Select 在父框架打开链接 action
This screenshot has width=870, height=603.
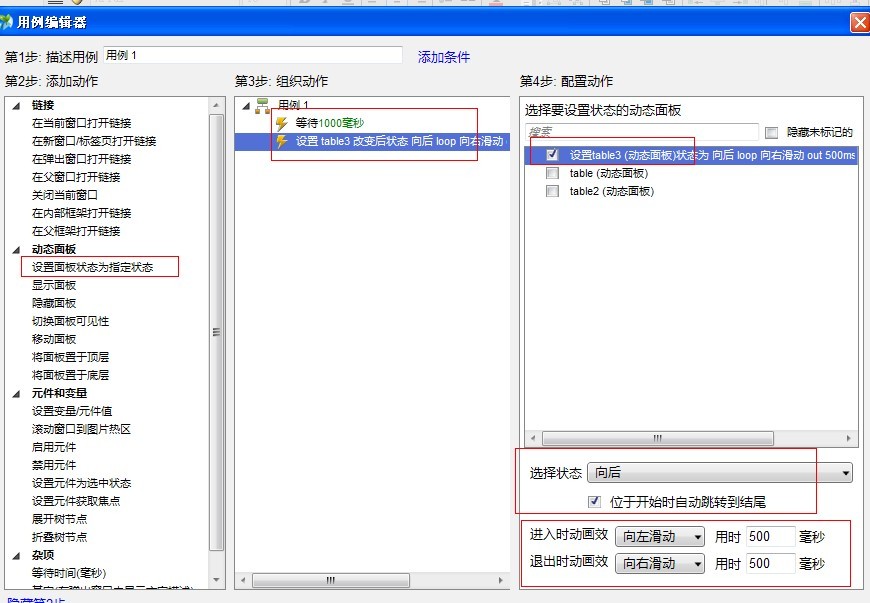click(x=76, y=231)
